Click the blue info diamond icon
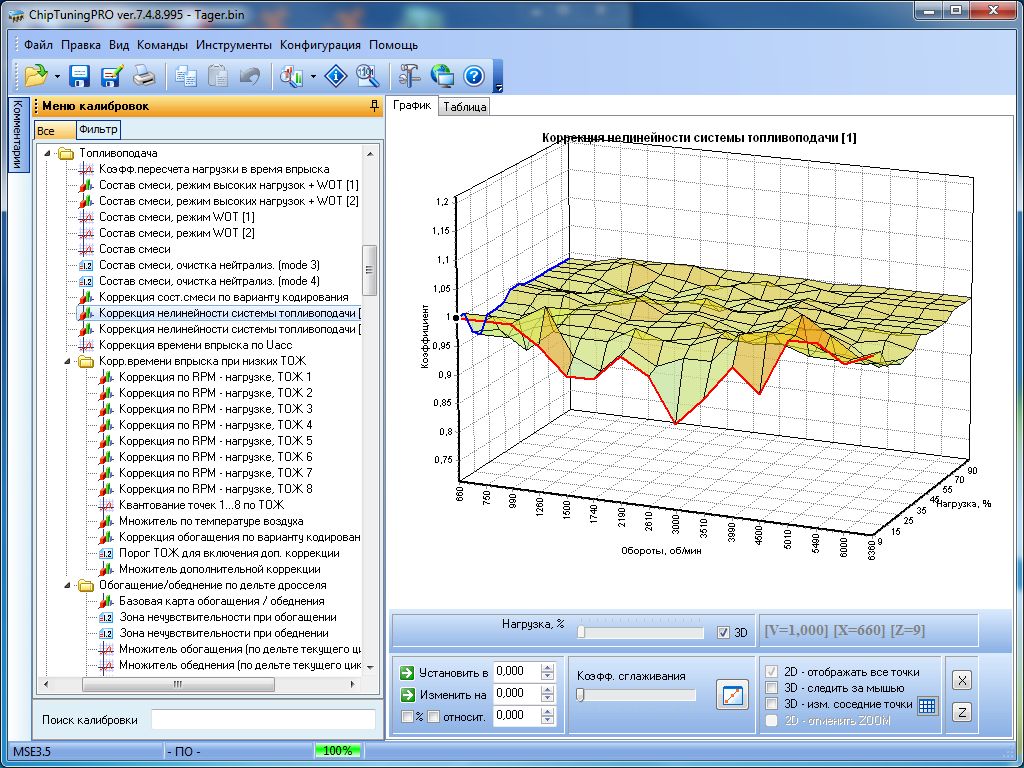This screenshot has width=1024, height=768. [338, 76]
